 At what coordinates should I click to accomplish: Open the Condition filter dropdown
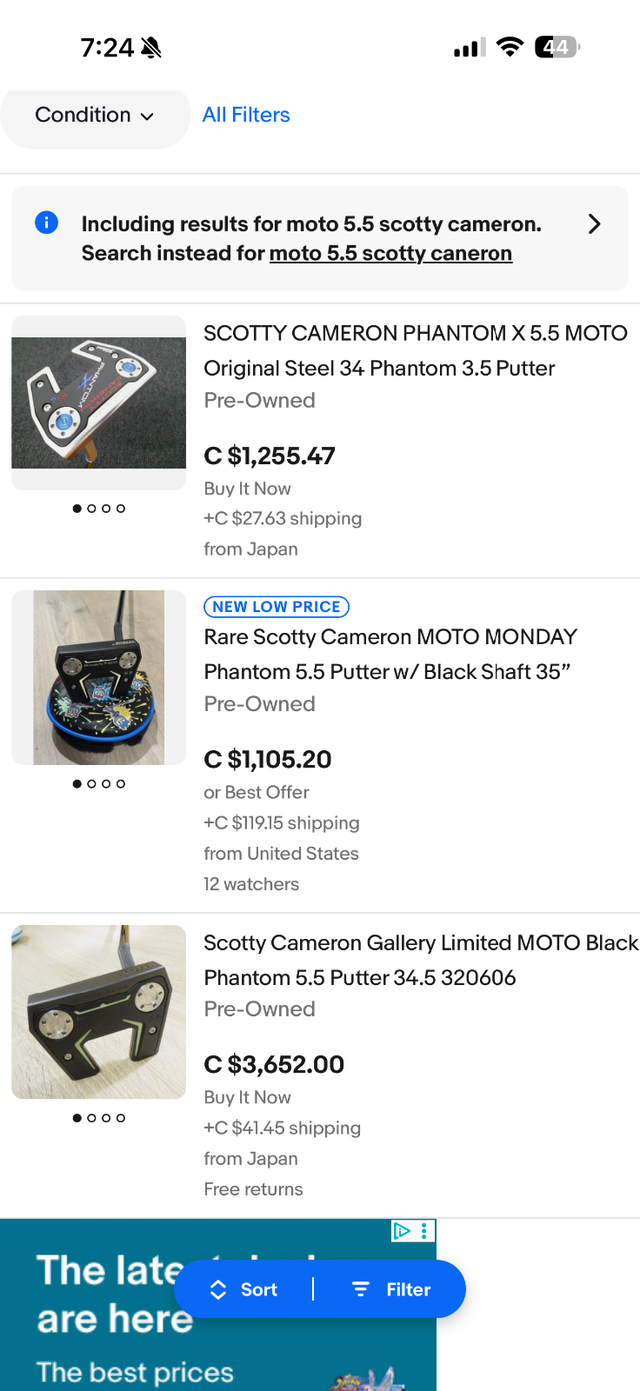coord(94,115)
